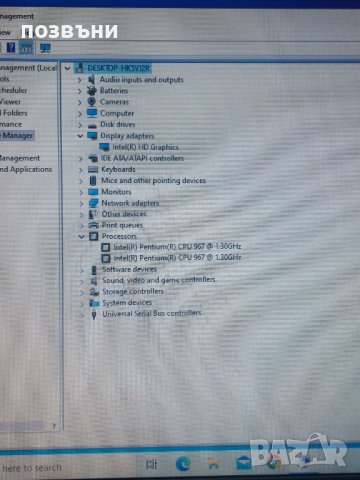
Task: Select the Sound, video and game controllers icon
Action: pyautogui.click(x=94, y=281)
